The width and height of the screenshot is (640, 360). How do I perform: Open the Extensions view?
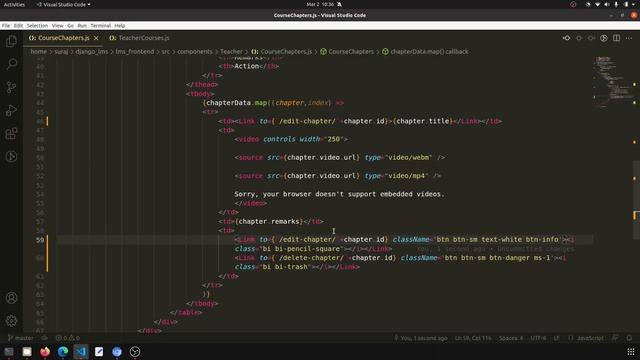click(x=11, y=133)
